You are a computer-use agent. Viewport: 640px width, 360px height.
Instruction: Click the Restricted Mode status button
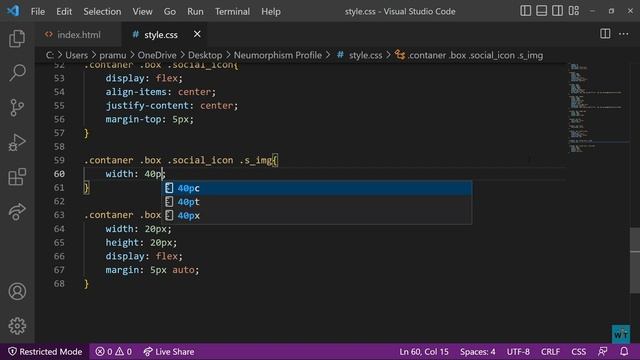[x=45, y=351]
